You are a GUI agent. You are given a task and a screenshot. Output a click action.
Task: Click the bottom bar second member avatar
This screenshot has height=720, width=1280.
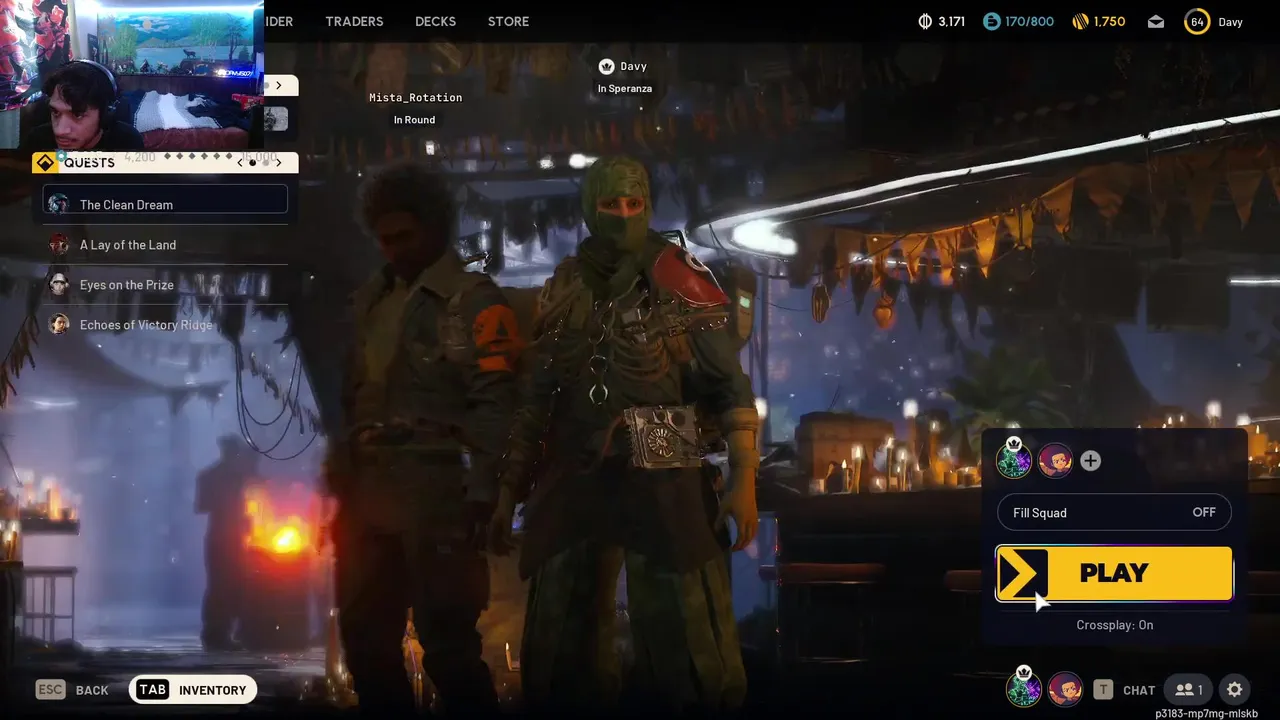[1065, 689]
